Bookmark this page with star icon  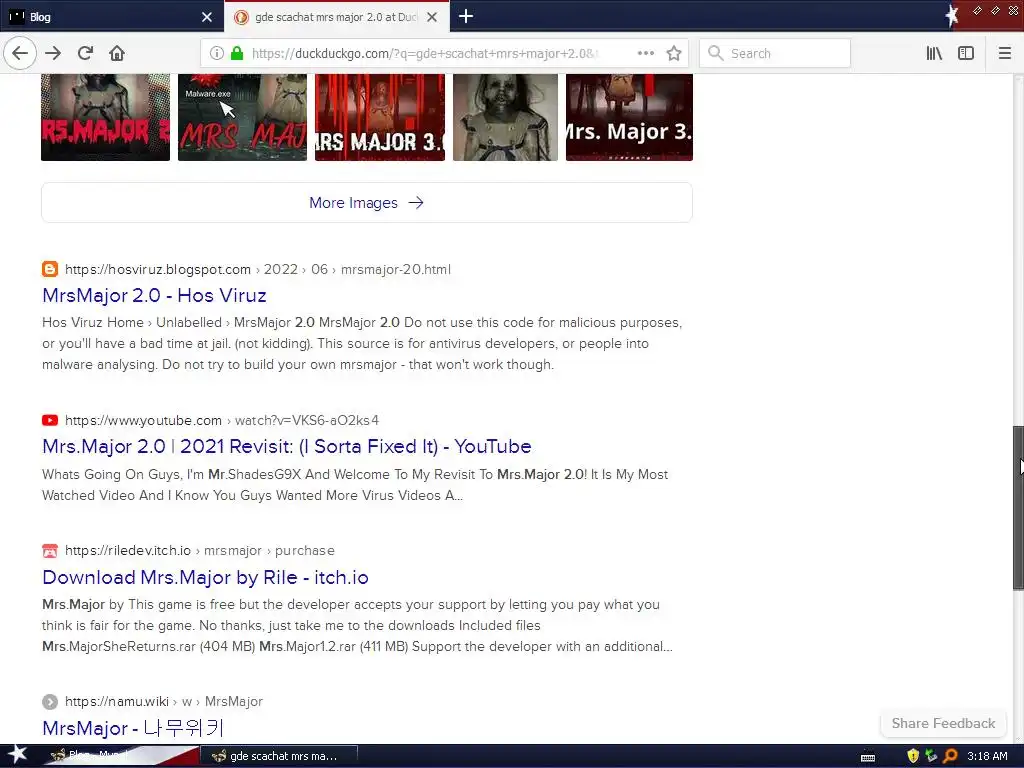674,53
